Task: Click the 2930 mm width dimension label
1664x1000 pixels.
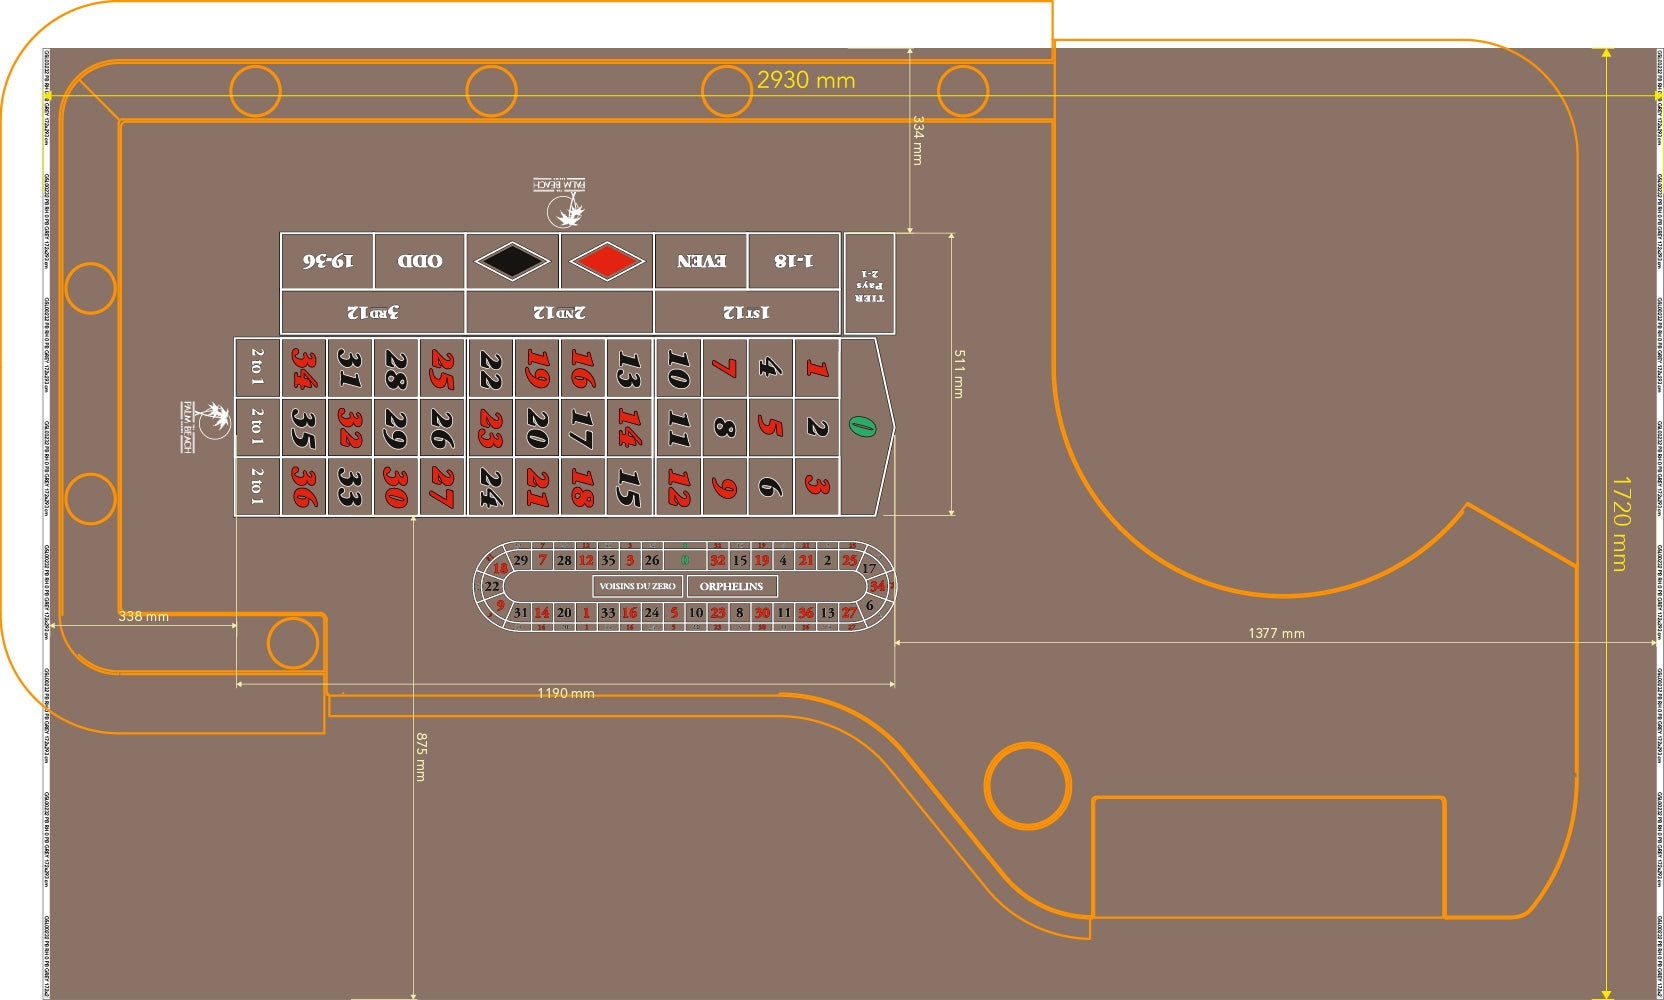Action: 806,80
